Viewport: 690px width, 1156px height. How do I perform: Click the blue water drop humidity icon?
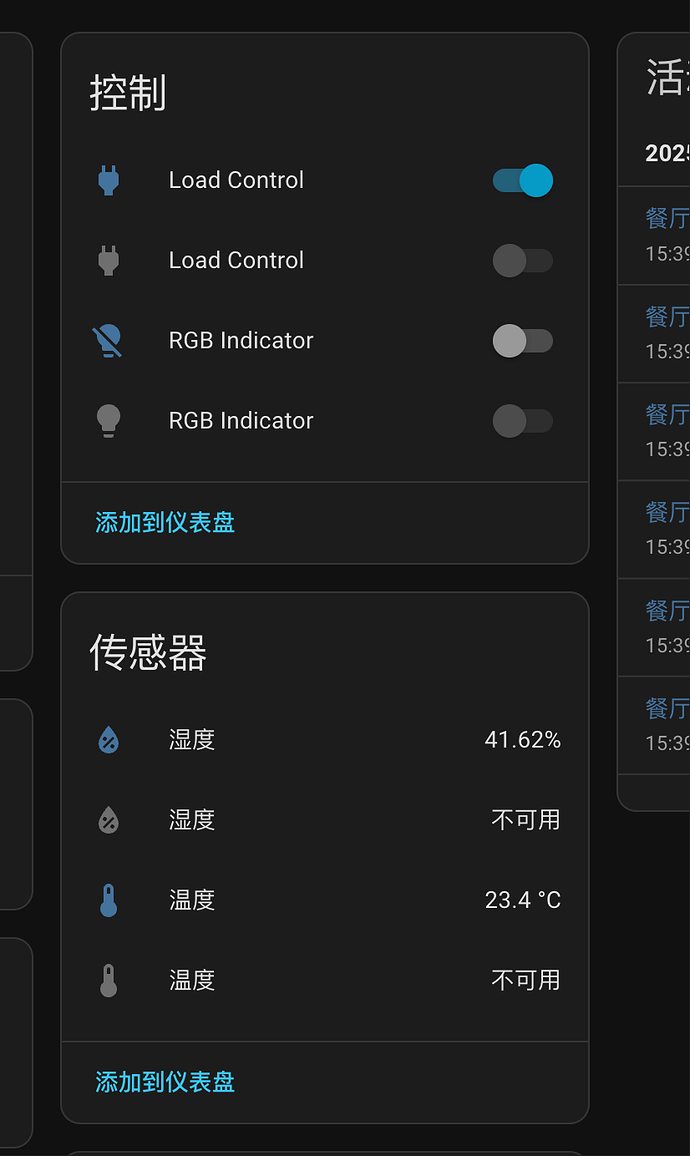(x=109, y=740)
